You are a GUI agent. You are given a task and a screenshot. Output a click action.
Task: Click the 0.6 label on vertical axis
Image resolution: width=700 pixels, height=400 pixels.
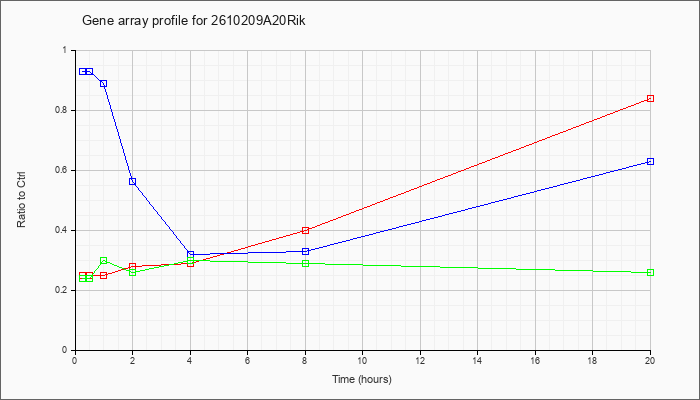tap(66, 171)
